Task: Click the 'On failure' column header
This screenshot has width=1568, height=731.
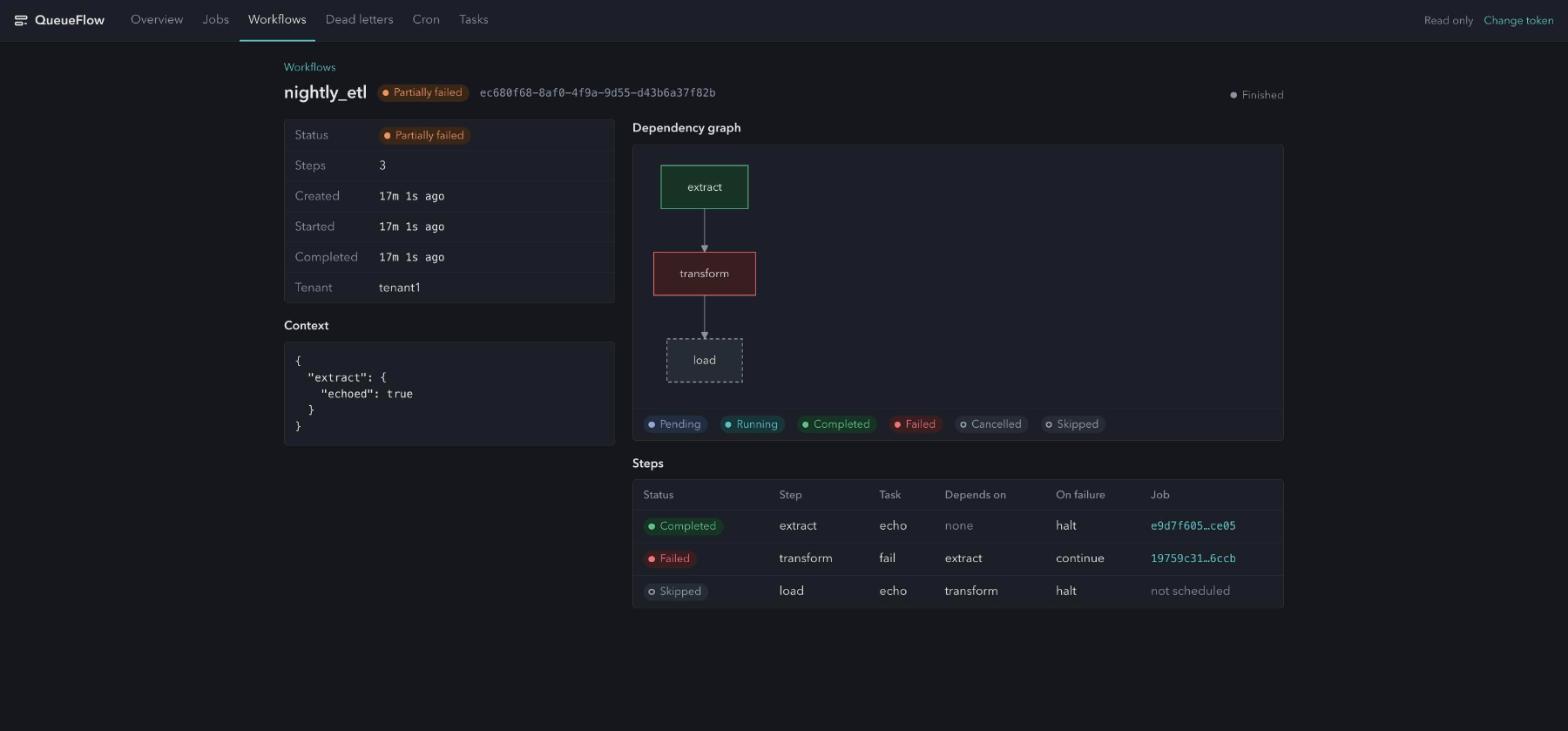Action: [x=1080, y=495]
